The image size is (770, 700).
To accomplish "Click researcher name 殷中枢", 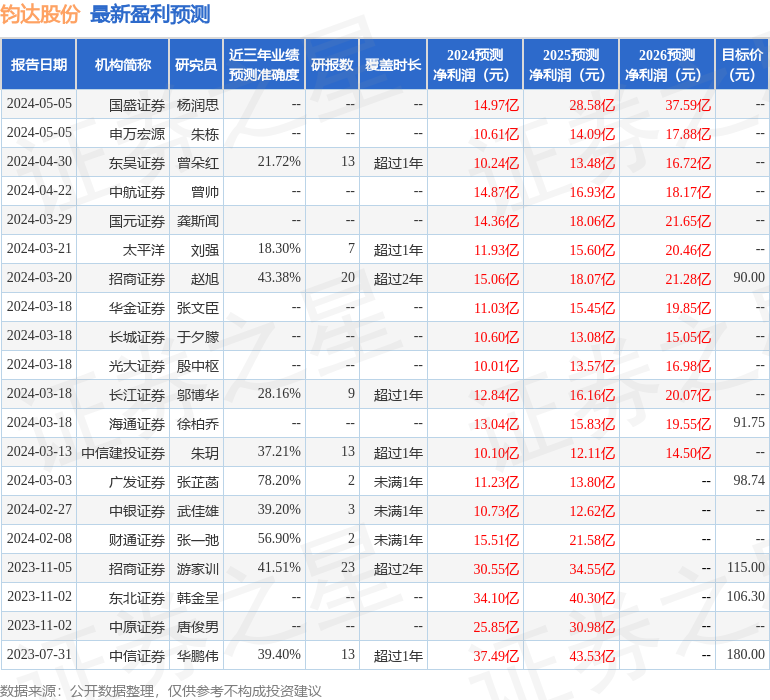I will [197, 366].
